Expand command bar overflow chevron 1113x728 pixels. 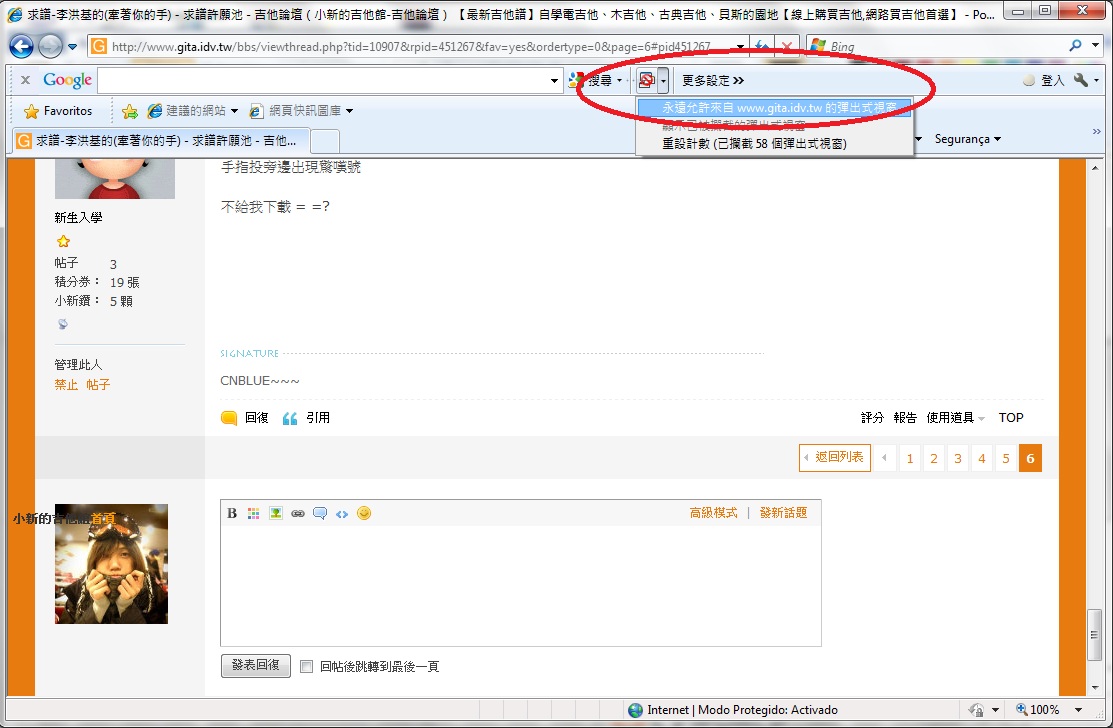pos(1096,132)
